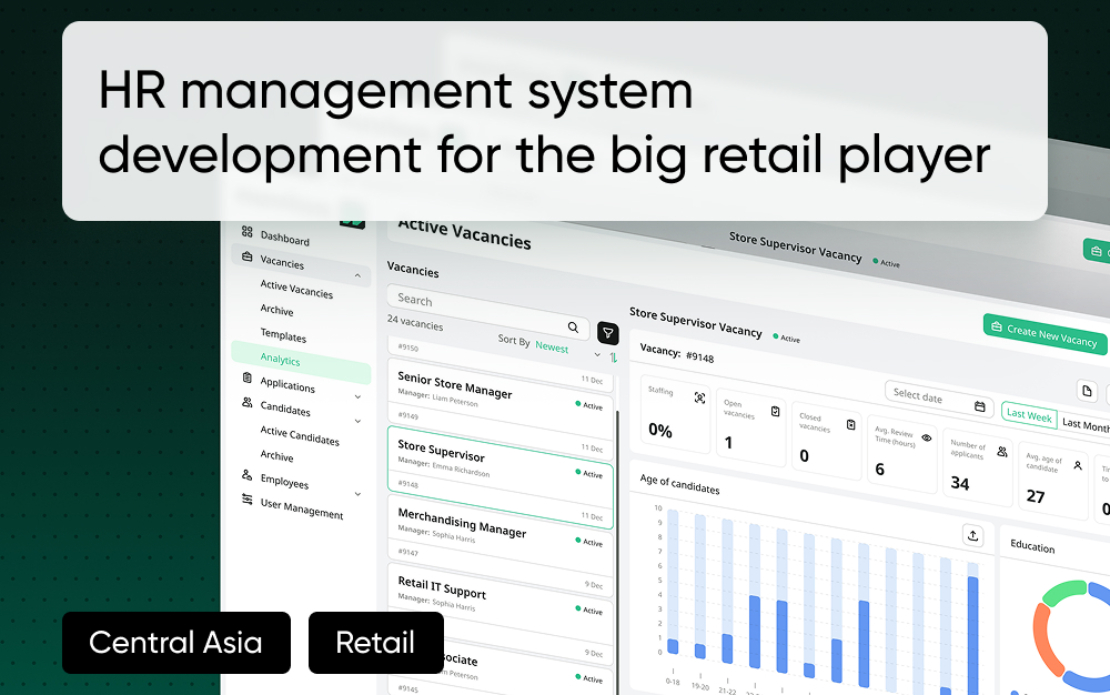Go to Active Vacancies in sidebar
This screenshot has width=1110, height=695.
click(296, 289)
